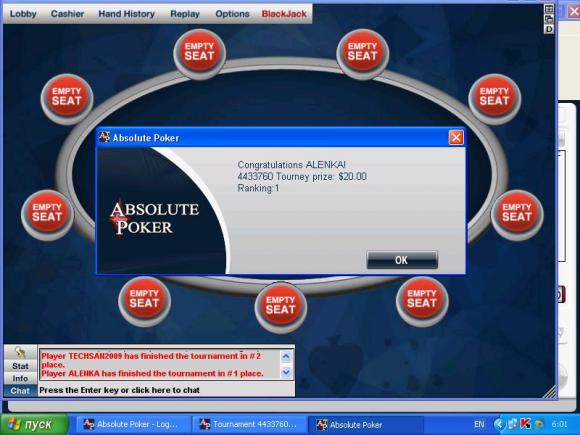Confirm the prize dialog with OK

(402, 260)
